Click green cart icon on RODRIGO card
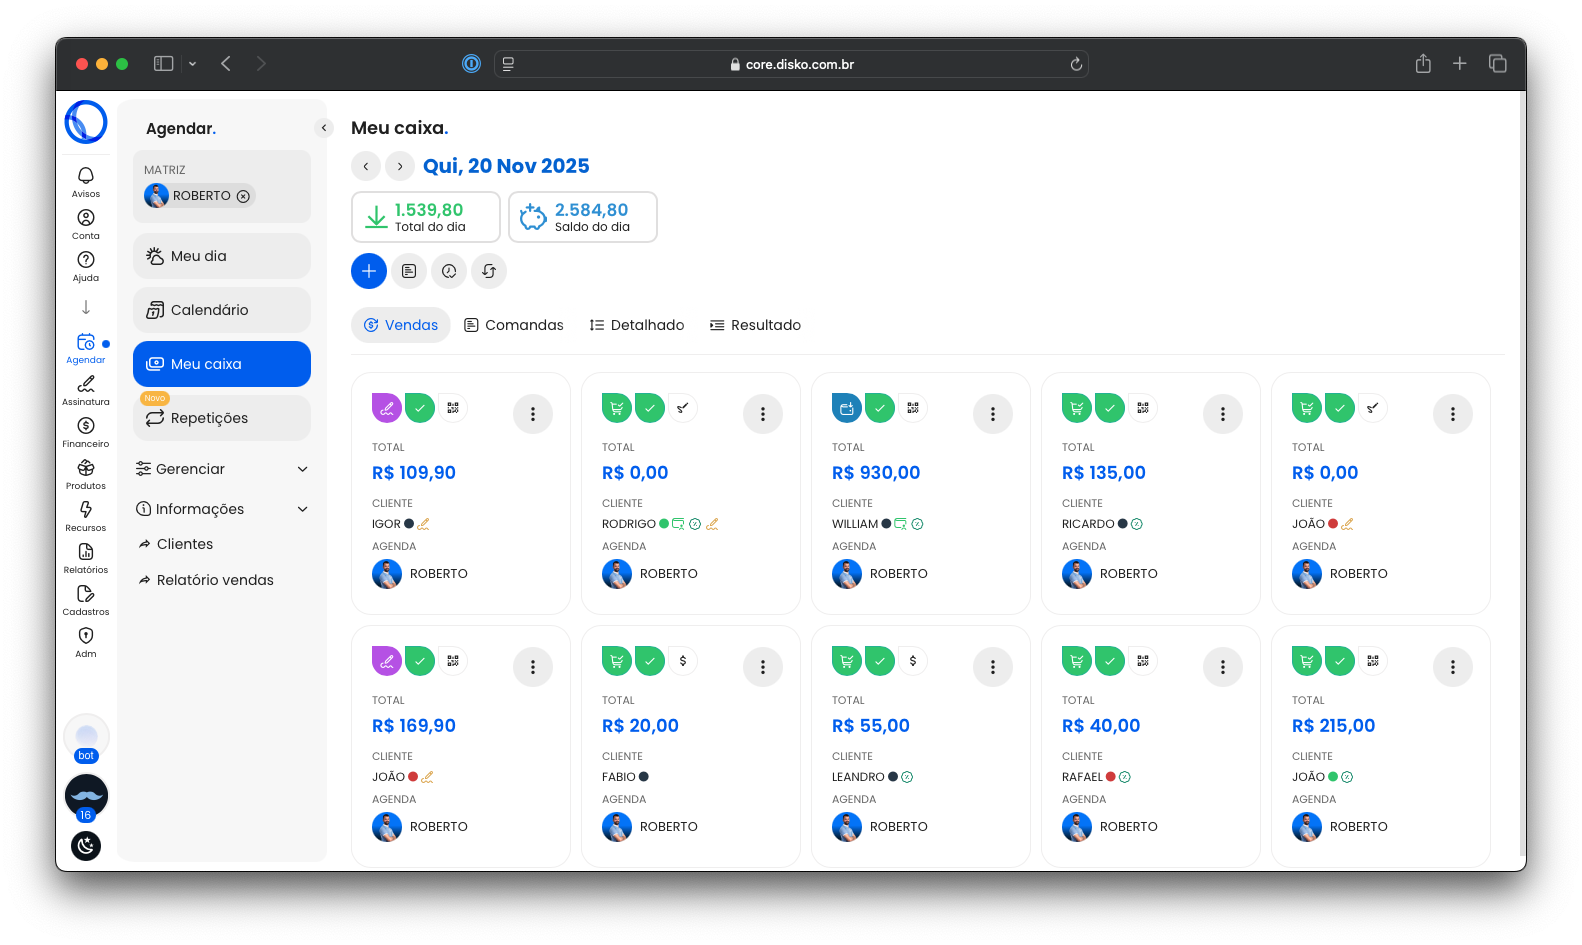1582x945 pixels. (x=617, y=408)
